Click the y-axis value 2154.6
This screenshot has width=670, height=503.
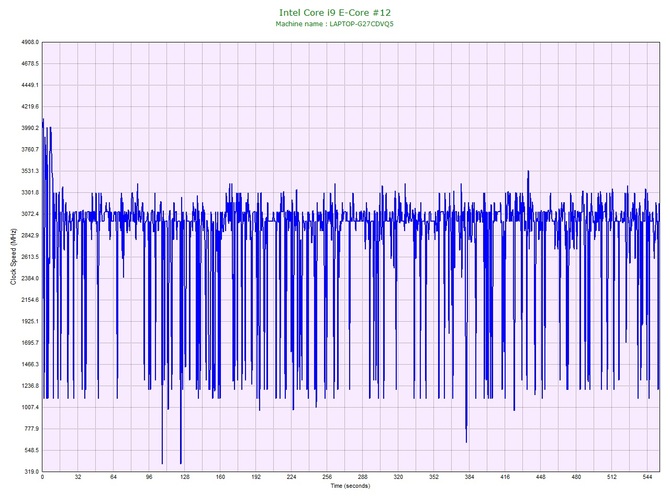[x=30, y=300]
